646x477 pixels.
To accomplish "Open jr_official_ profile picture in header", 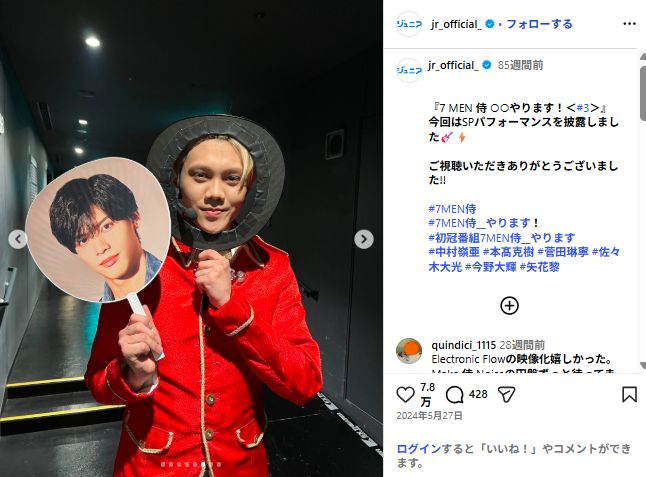I will [x=409, y=24].
